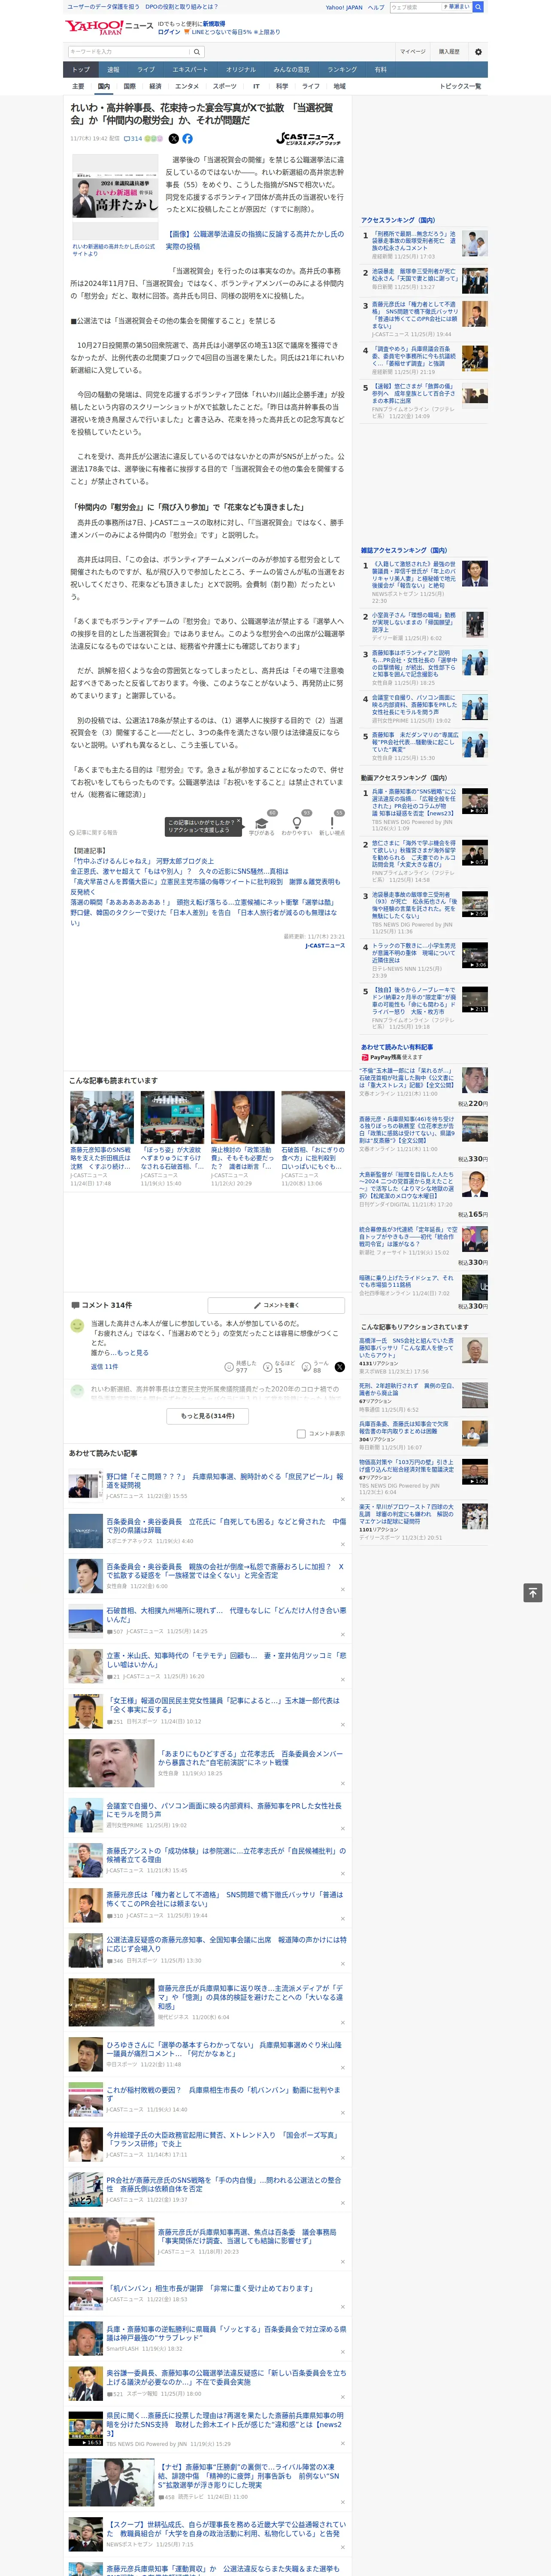Open 高橋洋一氏 reaction-ranked article
Image resolution: width=551 pixels, height=2576 pixels.
(x=407, y=1348)
